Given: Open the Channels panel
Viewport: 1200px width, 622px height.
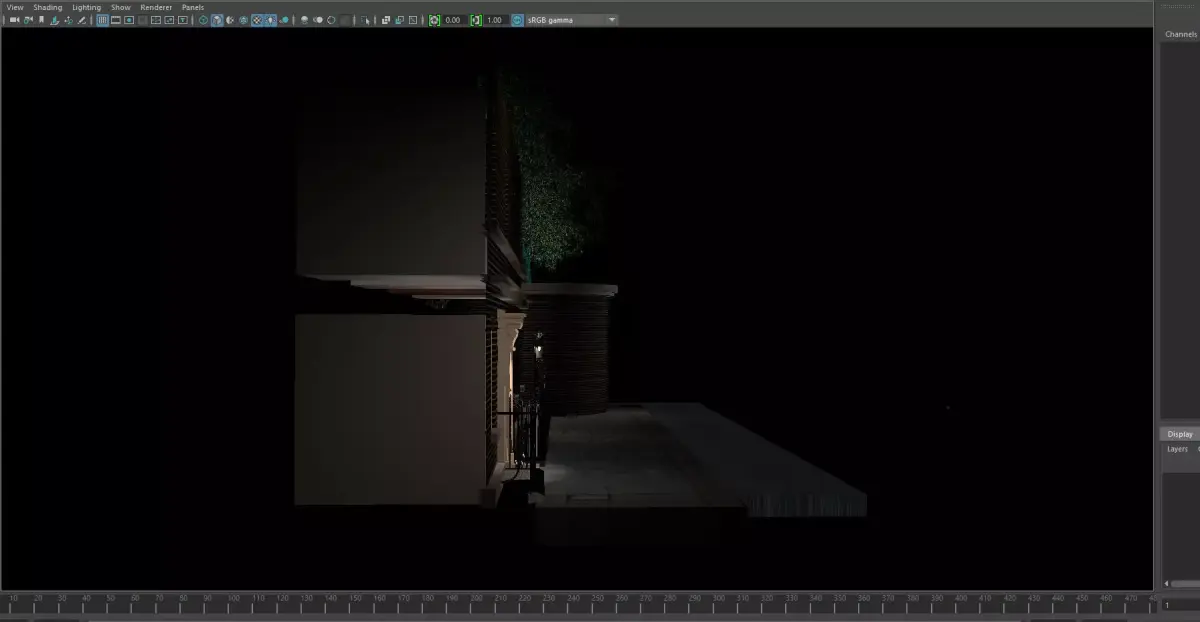Looking at the screenshot, I should [1180, 33].
